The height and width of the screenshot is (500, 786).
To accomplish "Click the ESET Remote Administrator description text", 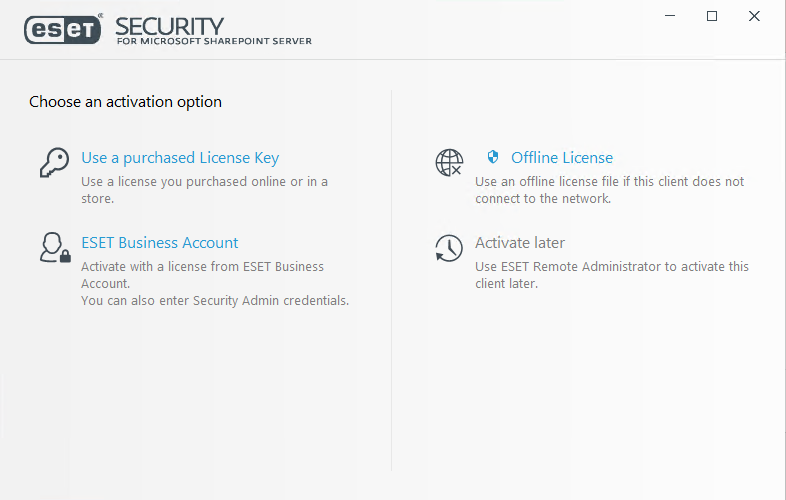I will click(611, 275).
